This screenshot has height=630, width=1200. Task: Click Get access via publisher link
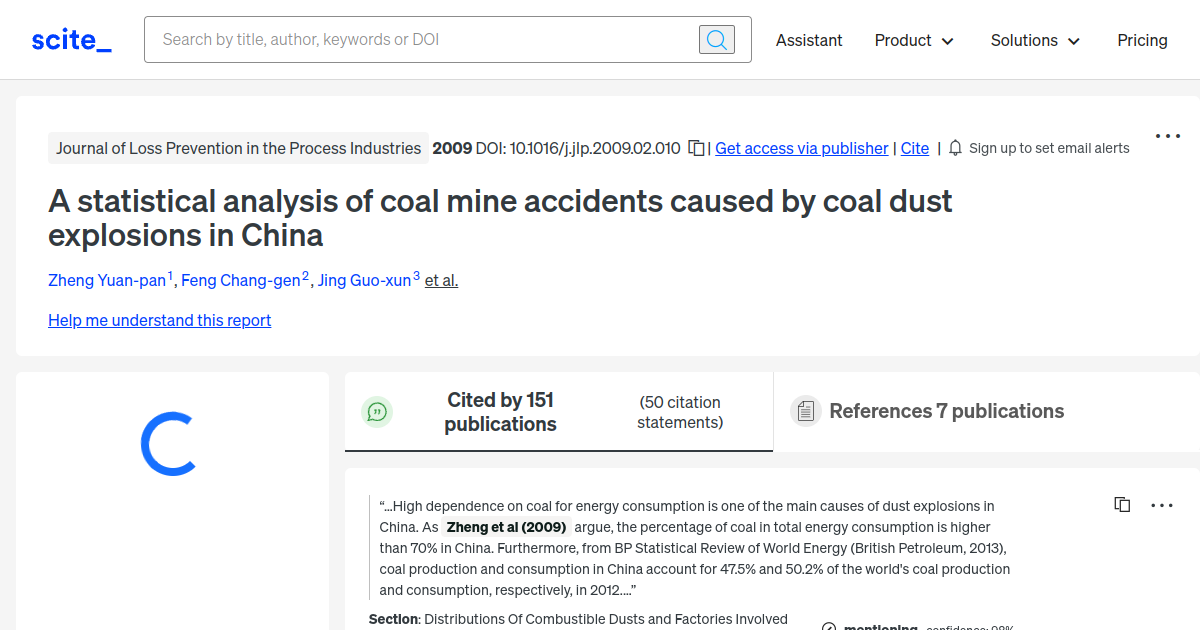tap(801, 148)
